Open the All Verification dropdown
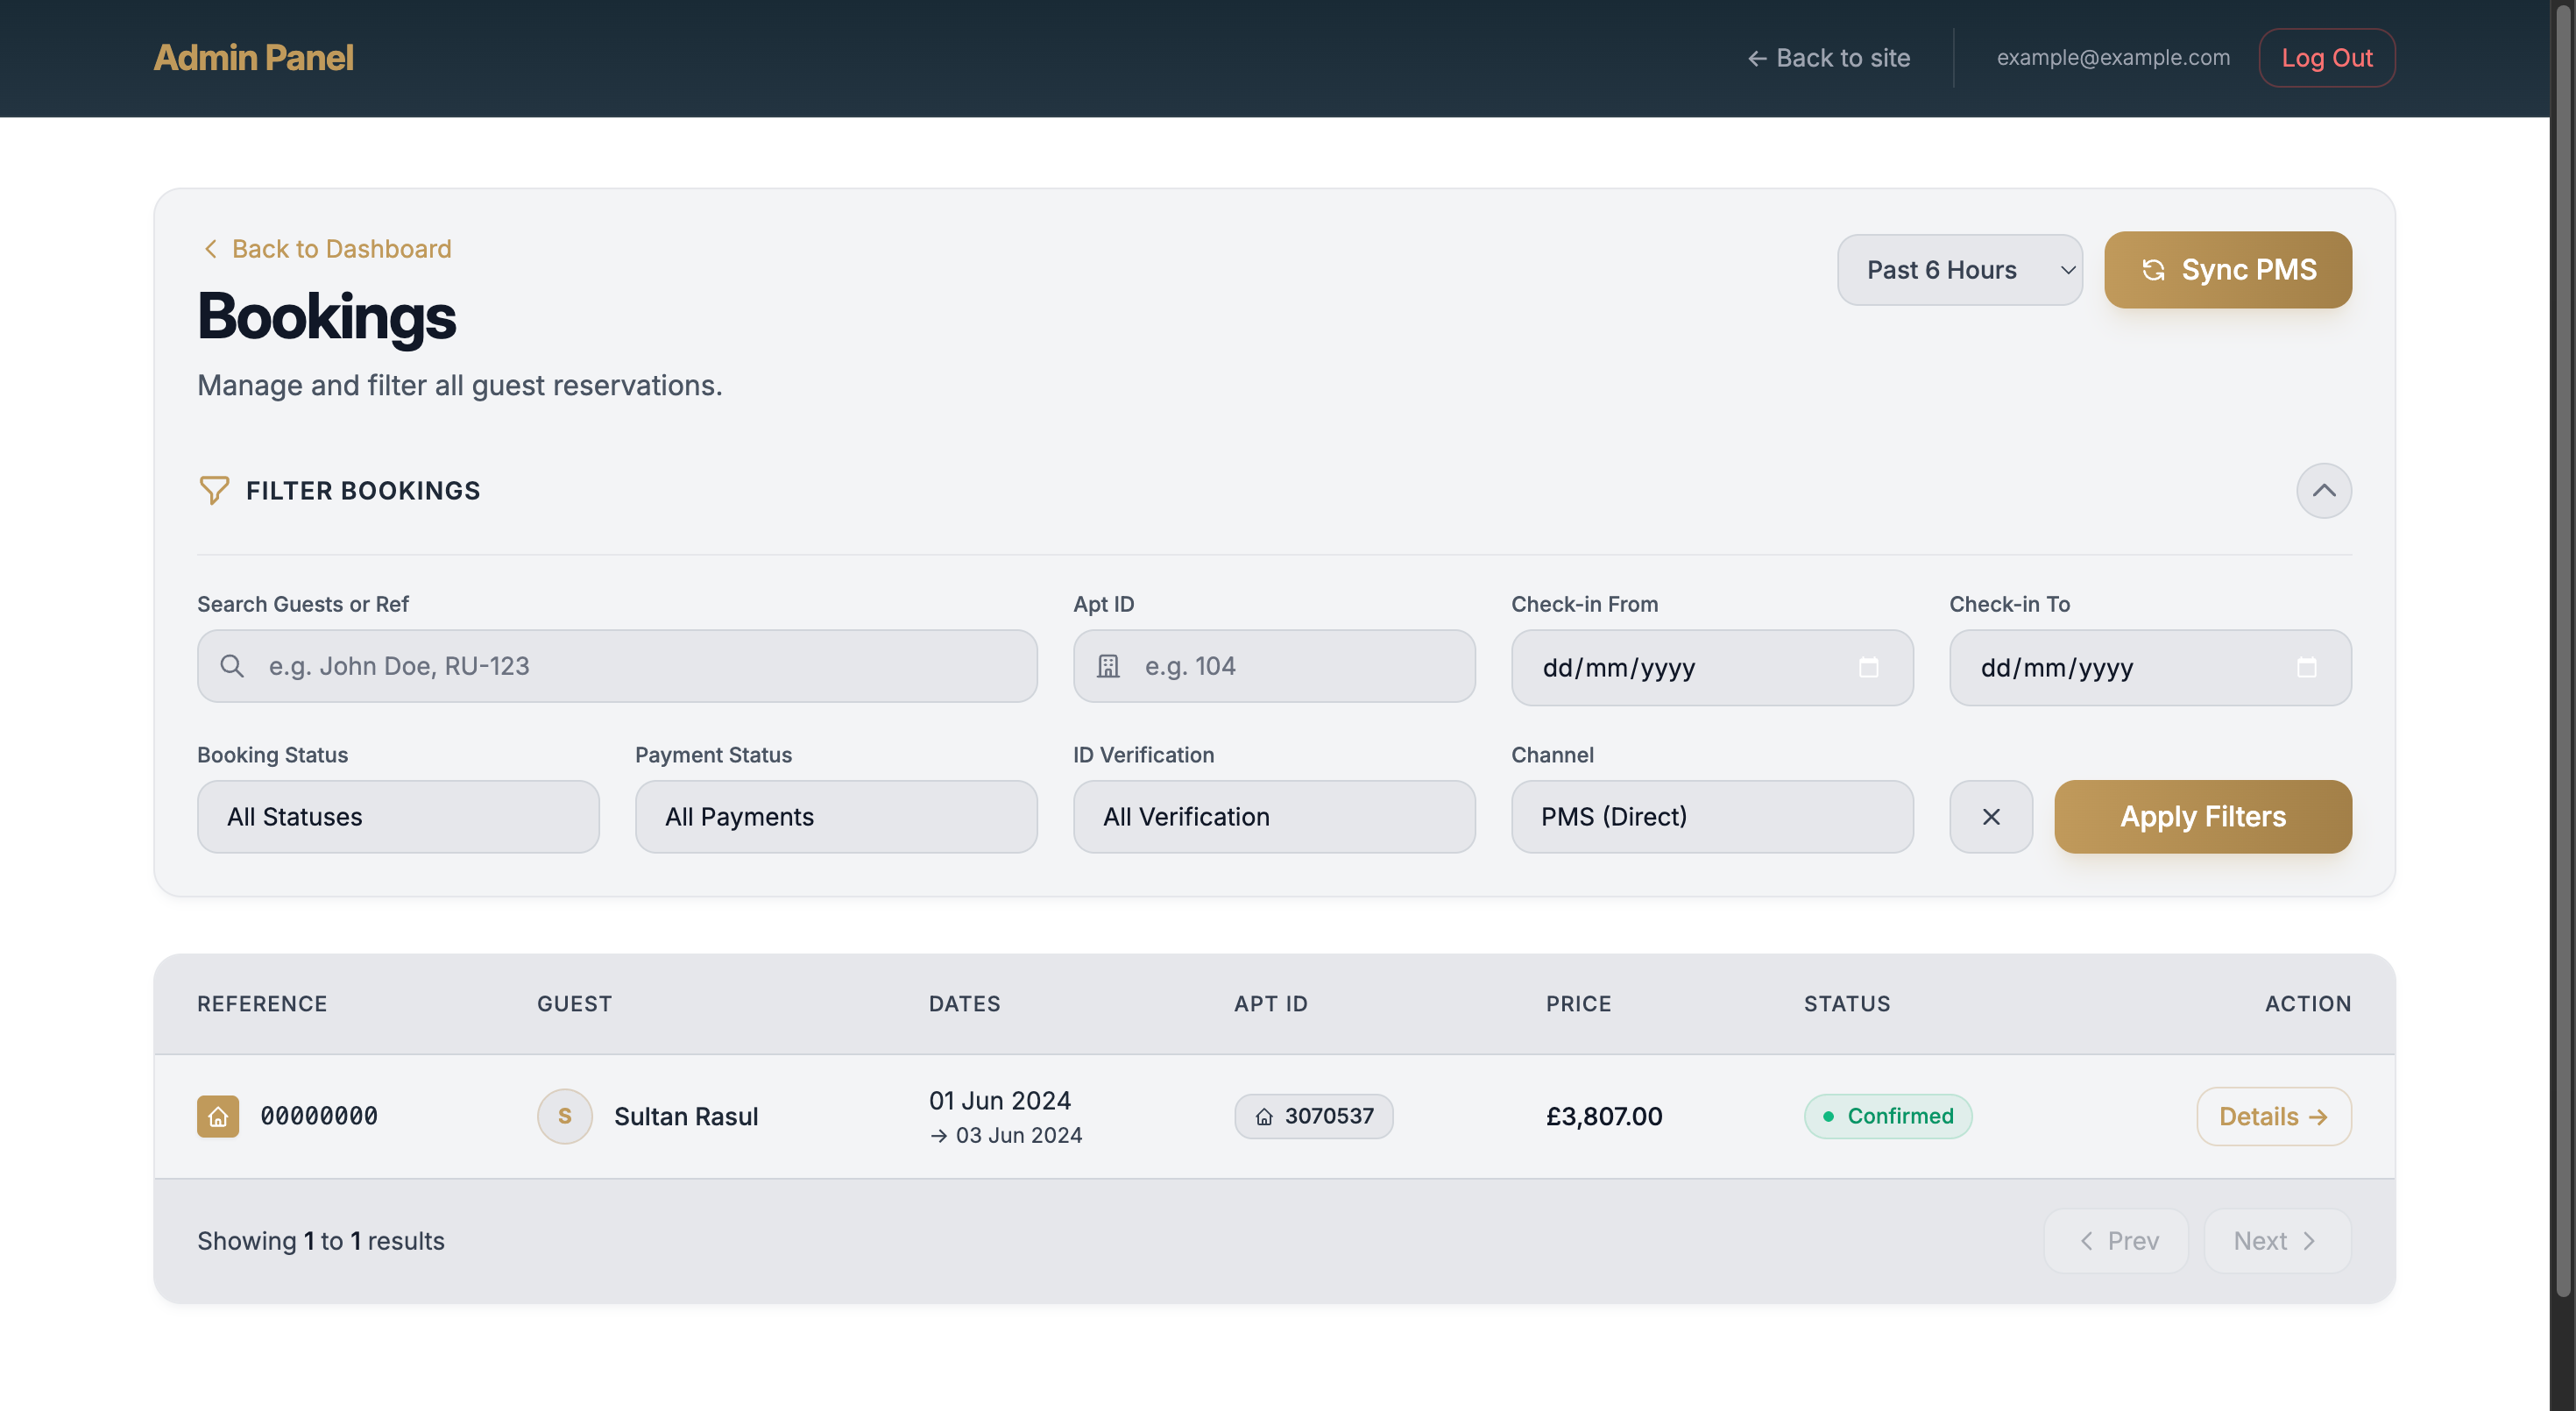Viewport: 2576px width, 1411px height. [1274, 816]
